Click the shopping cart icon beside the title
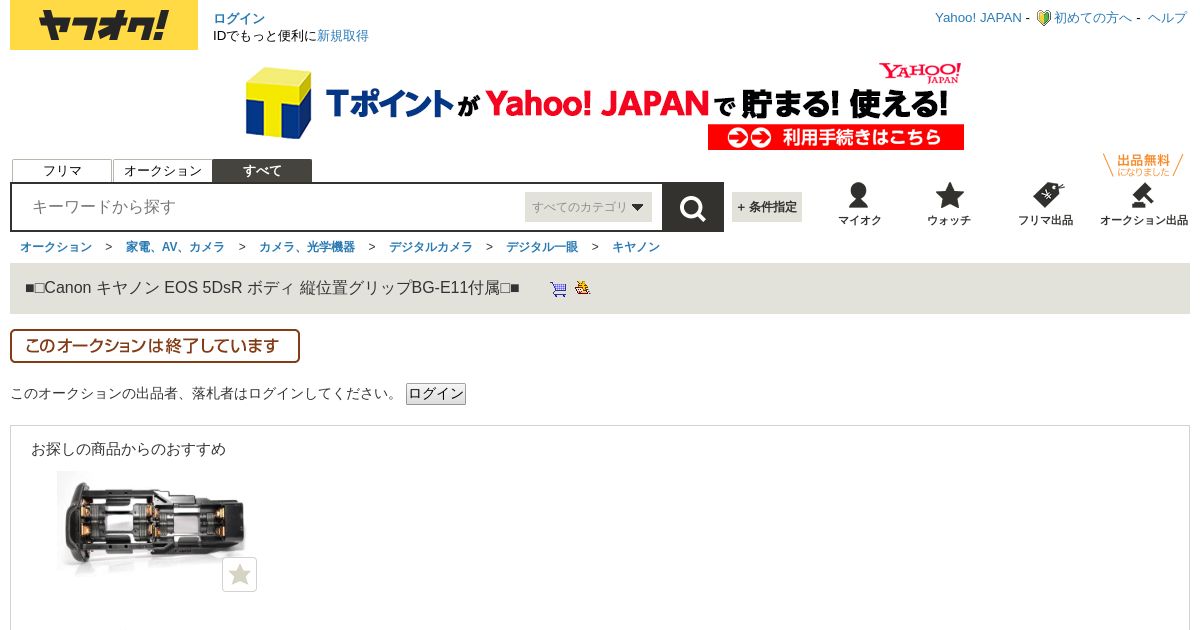 558,289
